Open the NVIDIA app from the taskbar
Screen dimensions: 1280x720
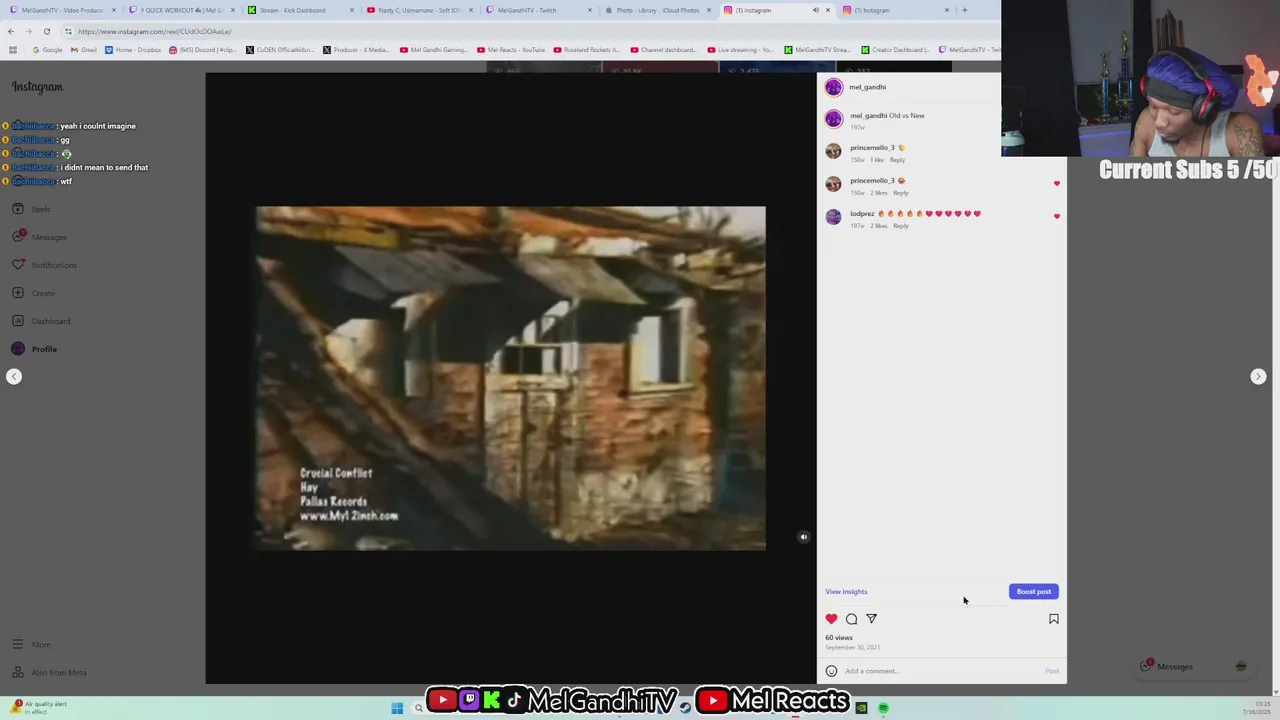pos(861,708)
